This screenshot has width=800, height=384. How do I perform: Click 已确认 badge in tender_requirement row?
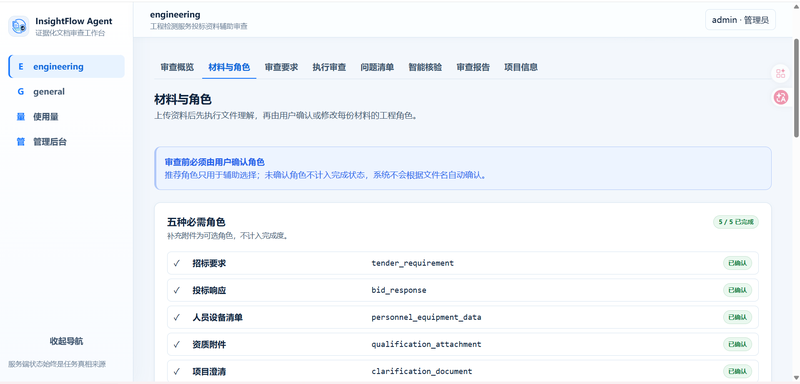[737, 263]
